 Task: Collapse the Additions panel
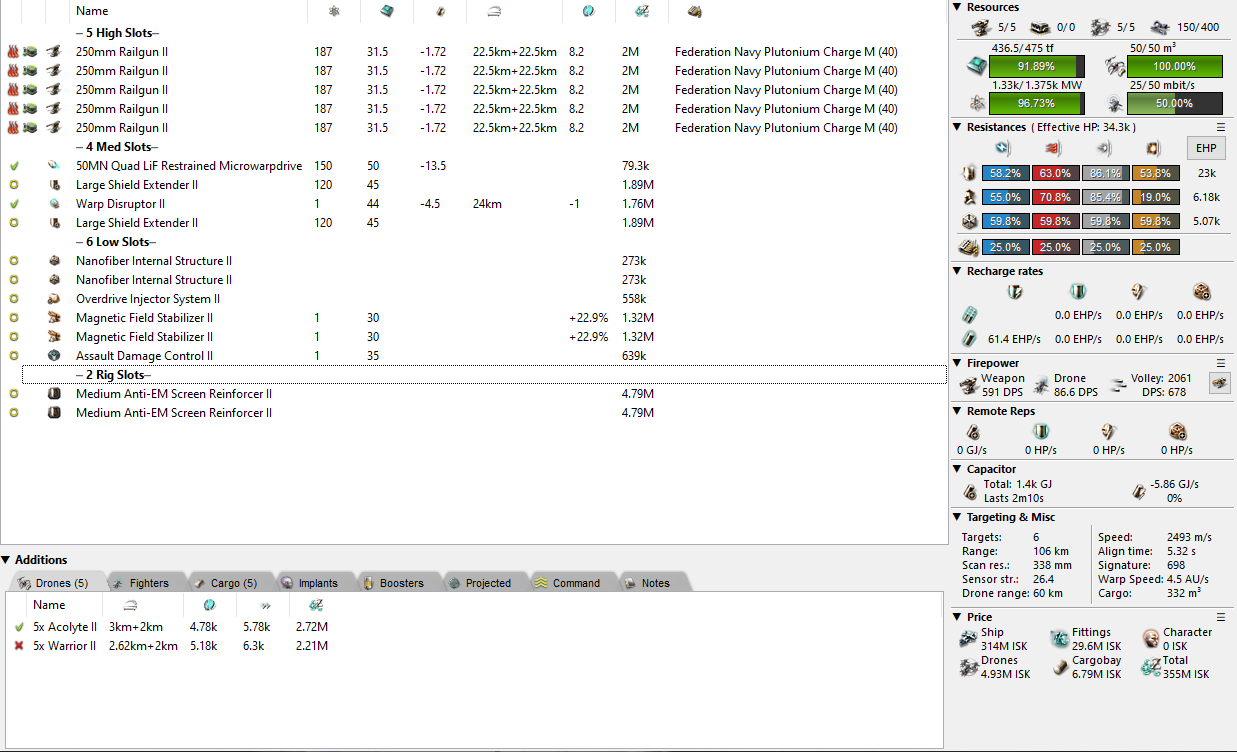6,560
